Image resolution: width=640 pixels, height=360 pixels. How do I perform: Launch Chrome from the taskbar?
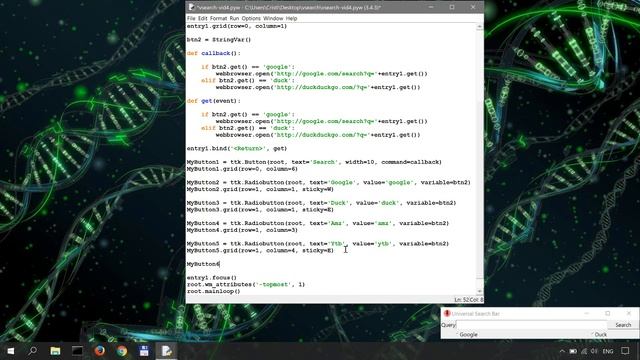122,351
